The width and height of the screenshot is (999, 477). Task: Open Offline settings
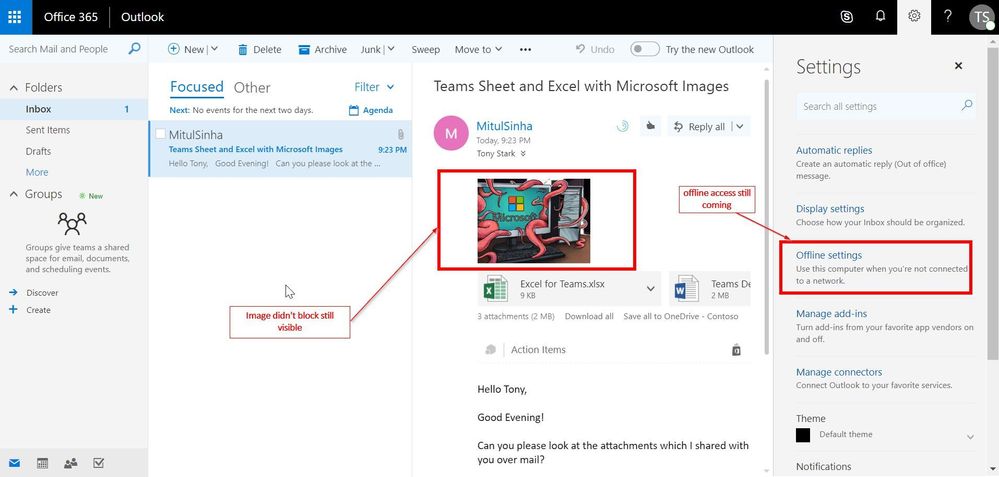click(829, 255)
